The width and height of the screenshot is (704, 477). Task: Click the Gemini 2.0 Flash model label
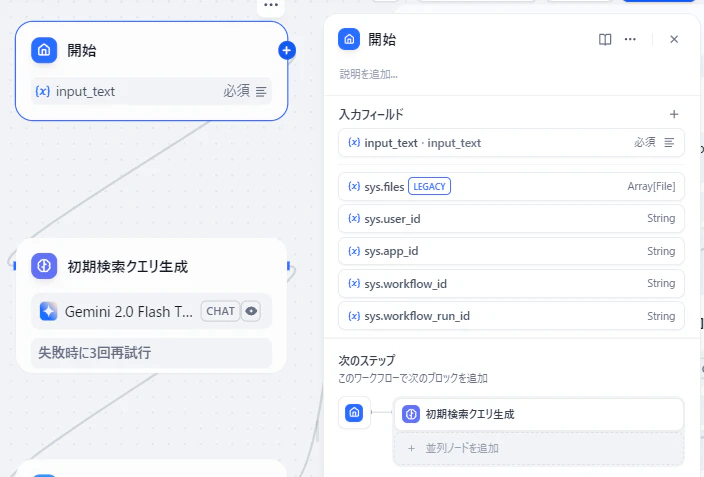point(129,311)
